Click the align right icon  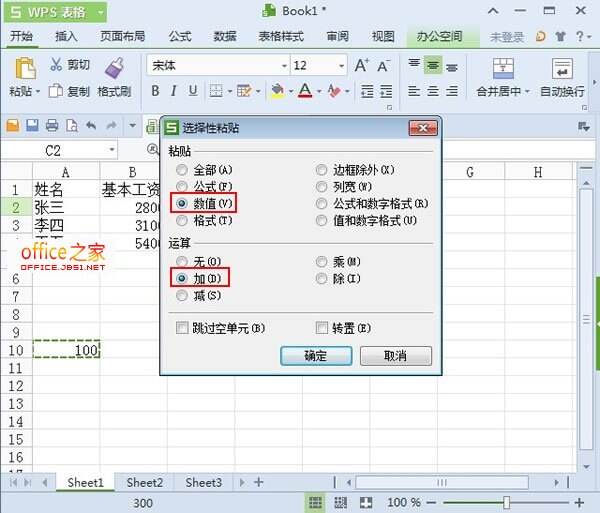point(452,91)
